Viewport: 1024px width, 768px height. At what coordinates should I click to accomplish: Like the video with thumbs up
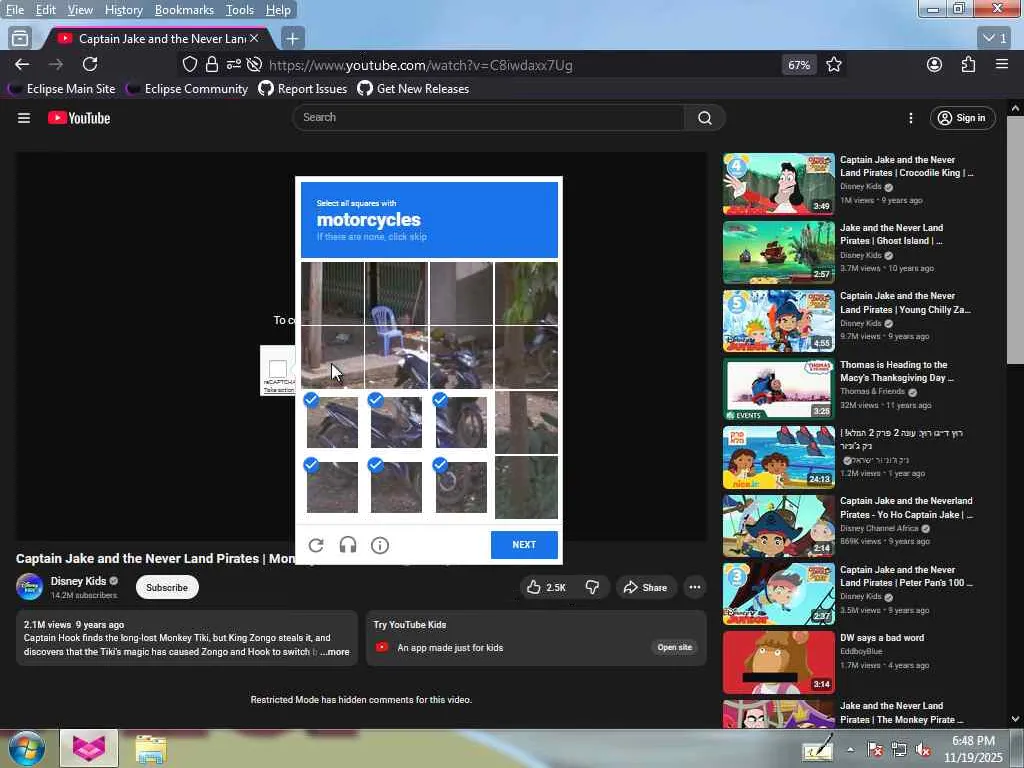coord(547,587)
